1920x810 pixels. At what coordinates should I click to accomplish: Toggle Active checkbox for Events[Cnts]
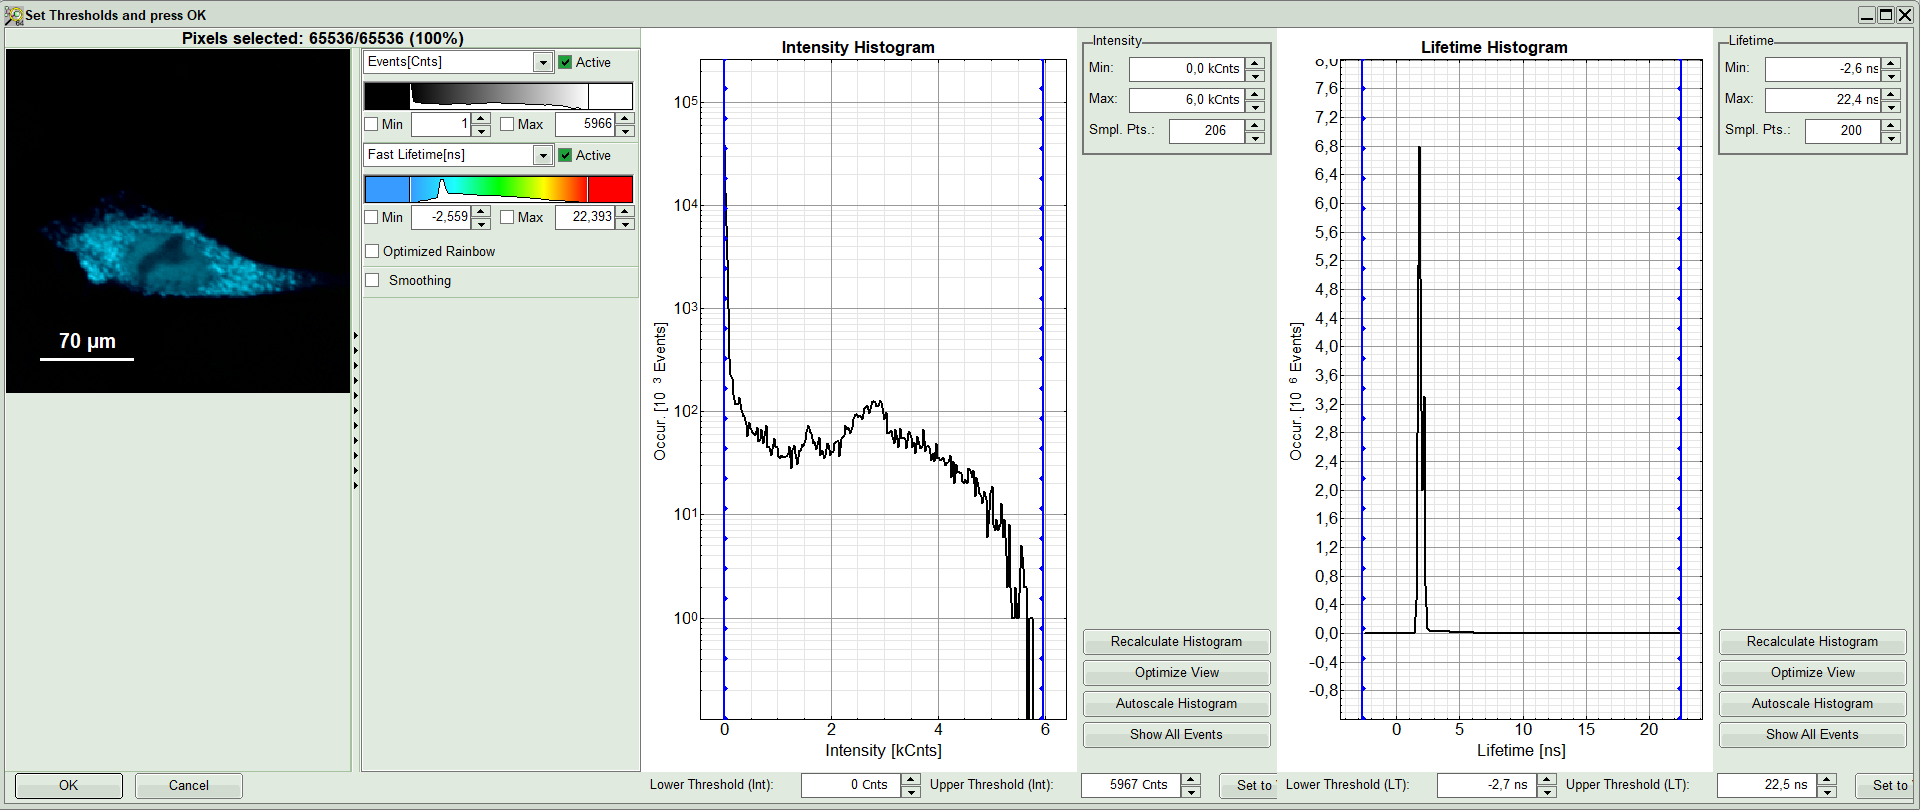click(x=565, y=62)
